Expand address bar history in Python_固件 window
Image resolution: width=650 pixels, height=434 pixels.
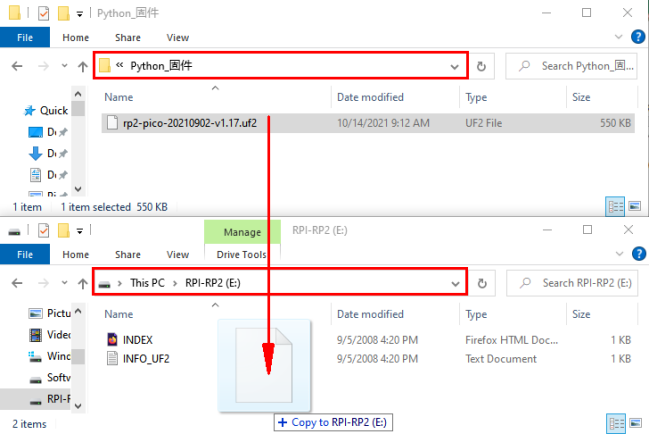click(454, 66)
